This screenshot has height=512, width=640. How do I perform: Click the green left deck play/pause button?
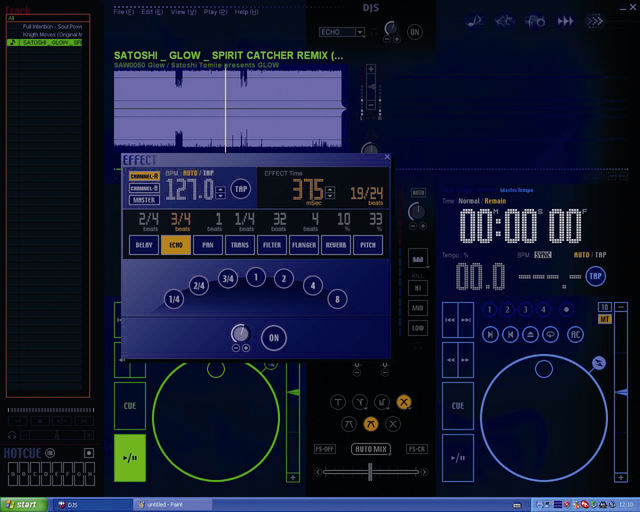click(130, 458)
